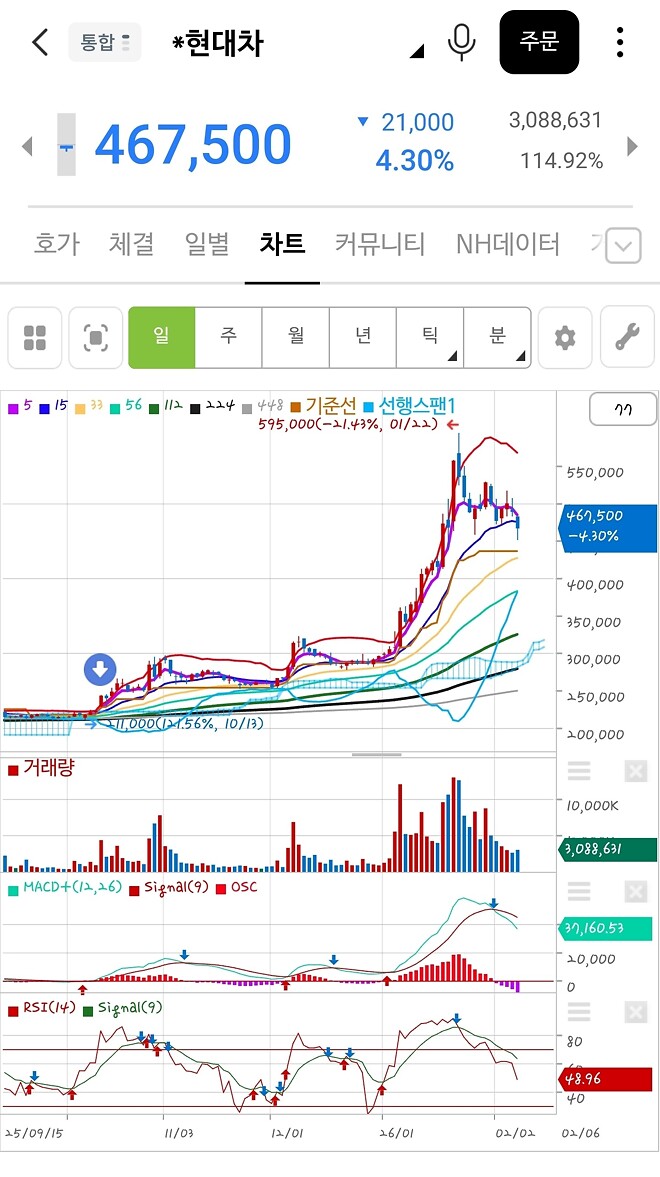Tap the RSI(14) legend label
Image resolution: width=660 pixels, height=1177 pixels.
[x=49, y=1008]
